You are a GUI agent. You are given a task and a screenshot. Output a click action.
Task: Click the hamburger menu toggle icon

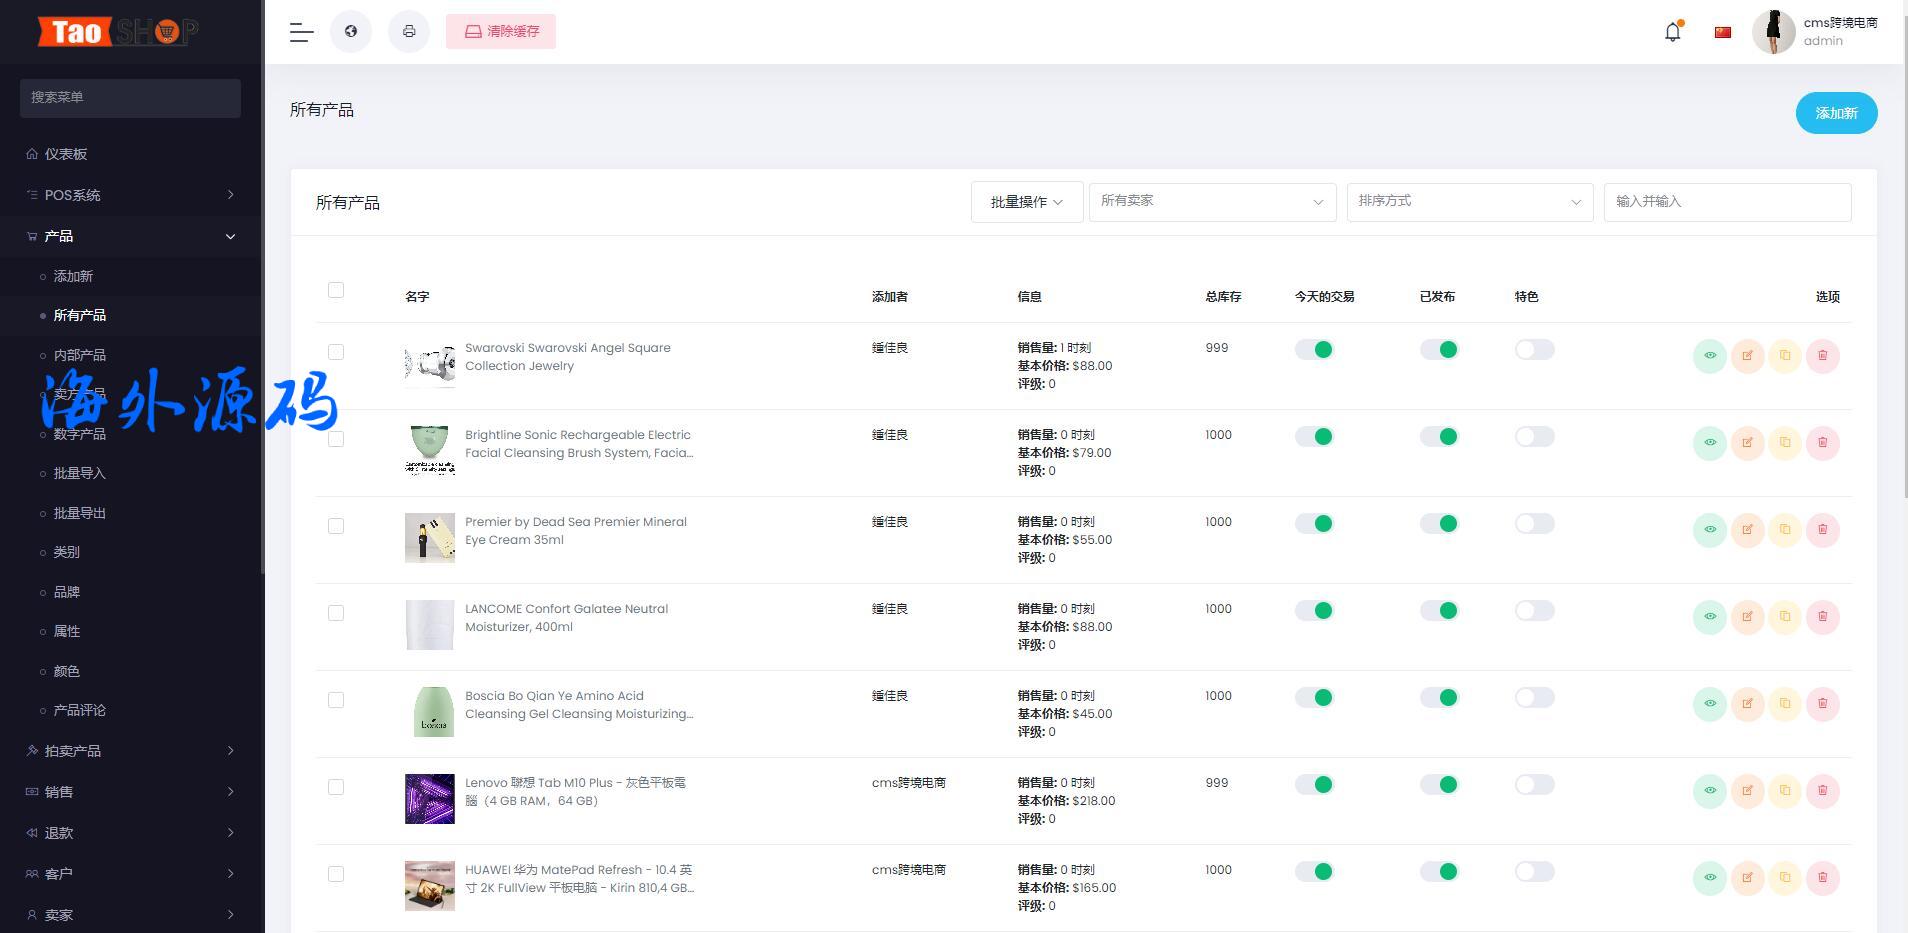pos(301,32)
